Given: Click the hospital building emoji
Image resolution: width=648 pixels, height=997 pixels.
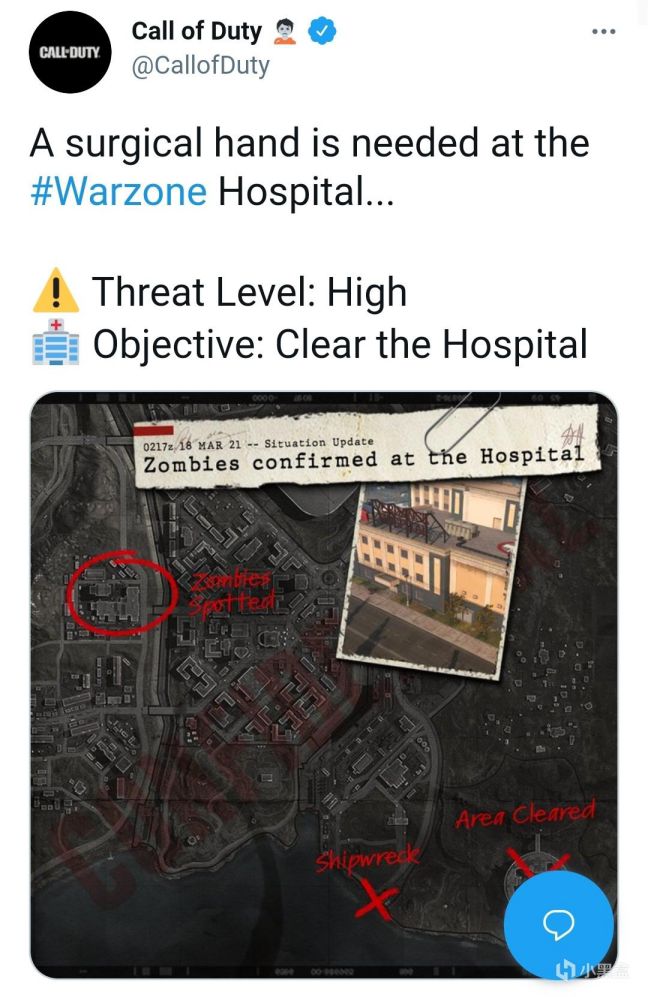Looking at the screenshot, I should point(56,342).
